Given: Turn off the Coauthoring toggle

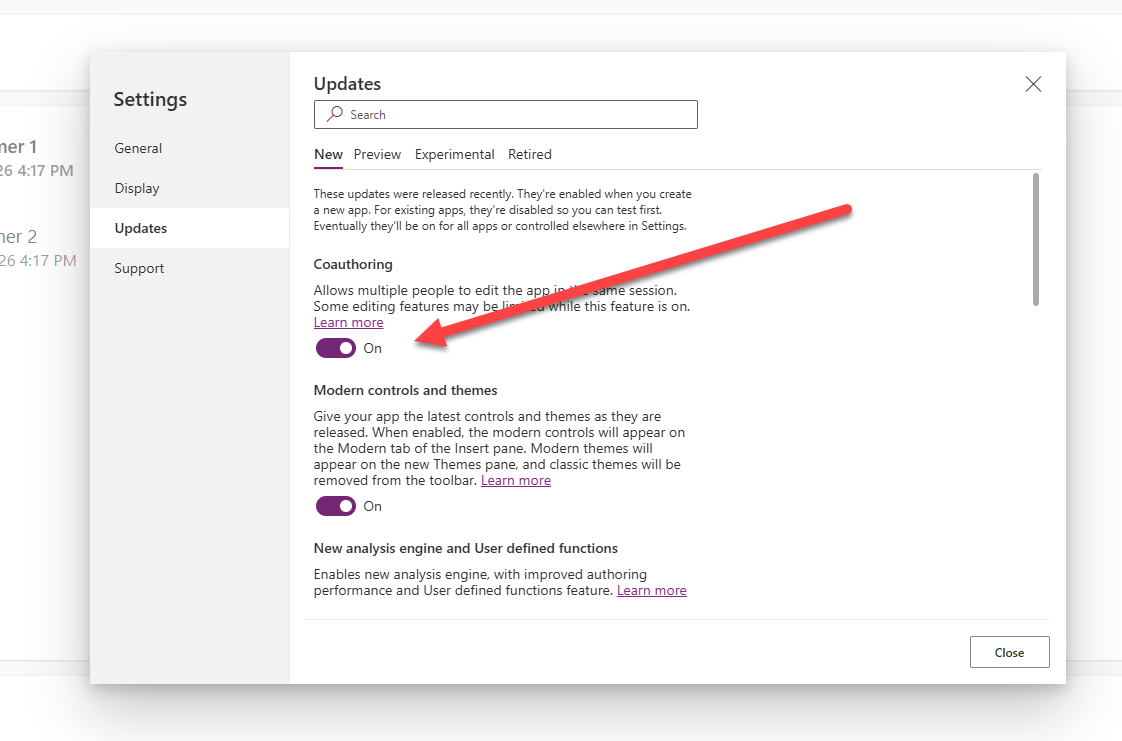Looking at the screenshot, I should [336, 348].
